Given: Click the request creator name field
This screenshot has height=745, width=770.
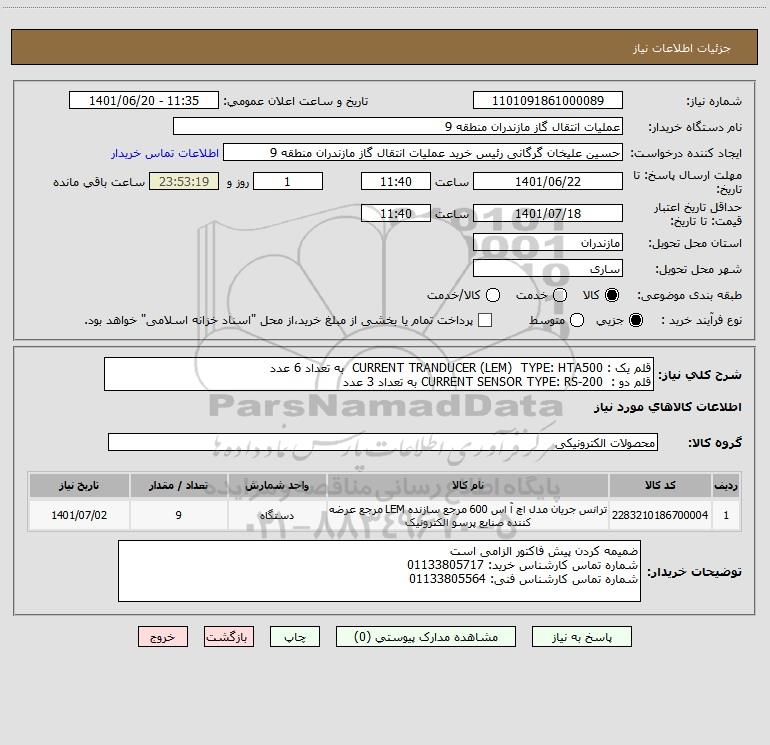Looking at the screenshot, I should pyautogui.click(x=423, y=152).
